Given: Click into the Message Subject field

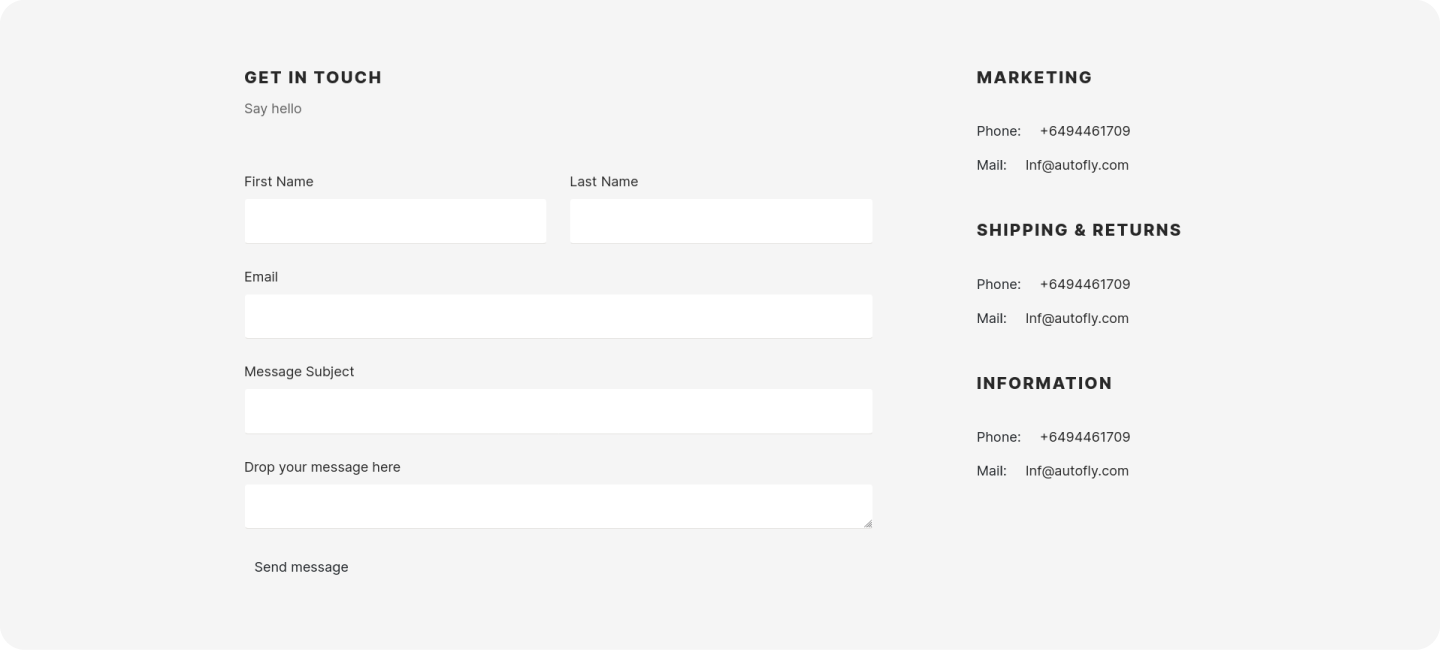Looking at the screenshot, I should pyautogui.click(x=558, y=411).
